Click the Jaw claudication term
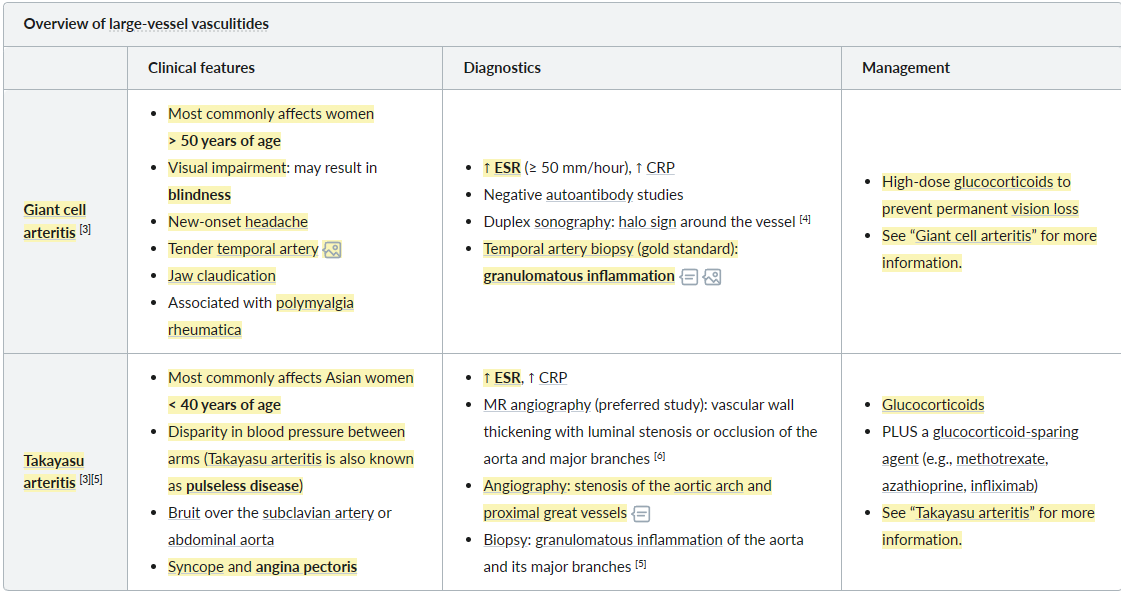1121x594 pixels. pyautogui.click(x=222, y=276)
